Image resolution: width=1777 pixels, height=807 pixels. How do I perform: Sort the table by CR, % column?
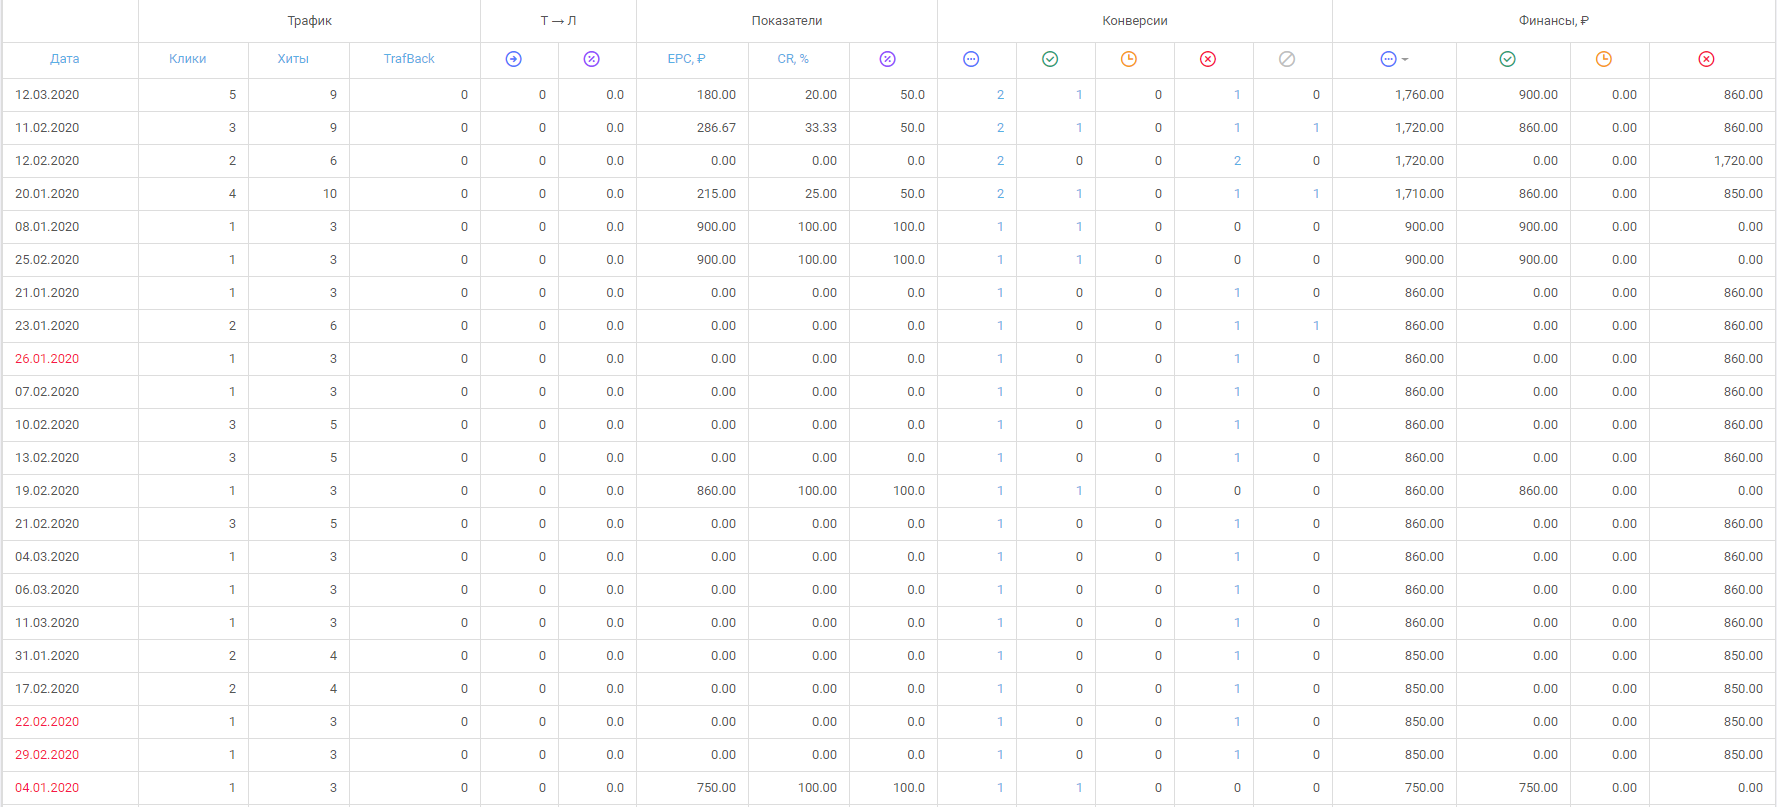tap(793, 59)
